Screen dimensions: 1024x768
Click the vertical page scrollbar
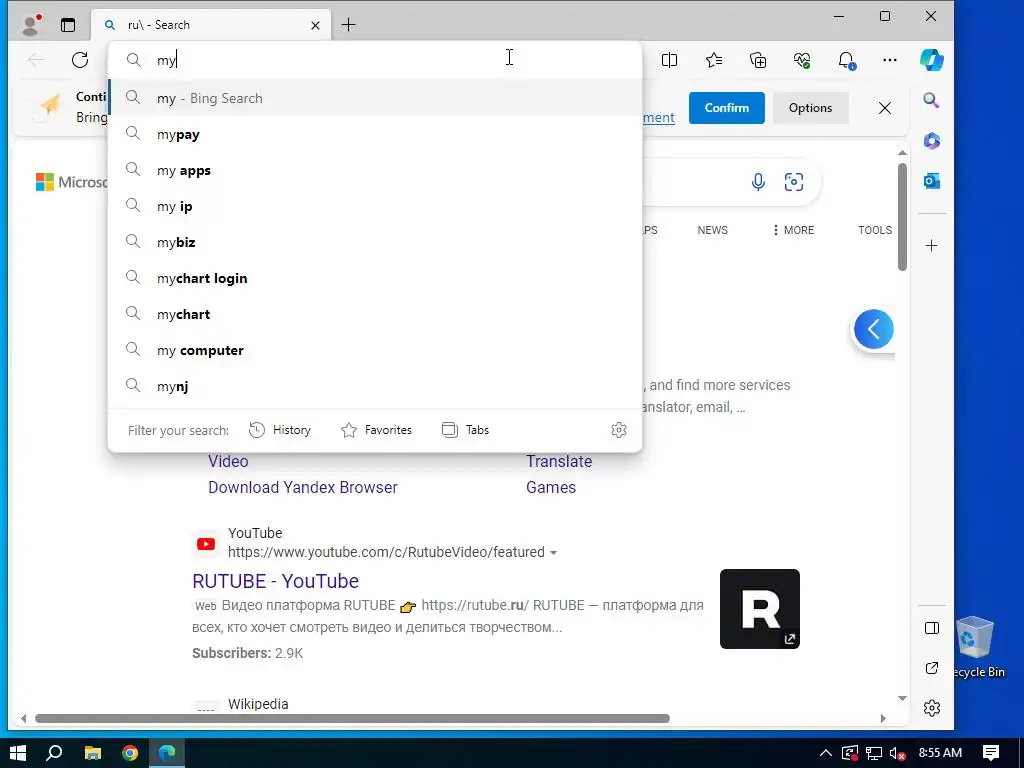(x=902, y=216)
